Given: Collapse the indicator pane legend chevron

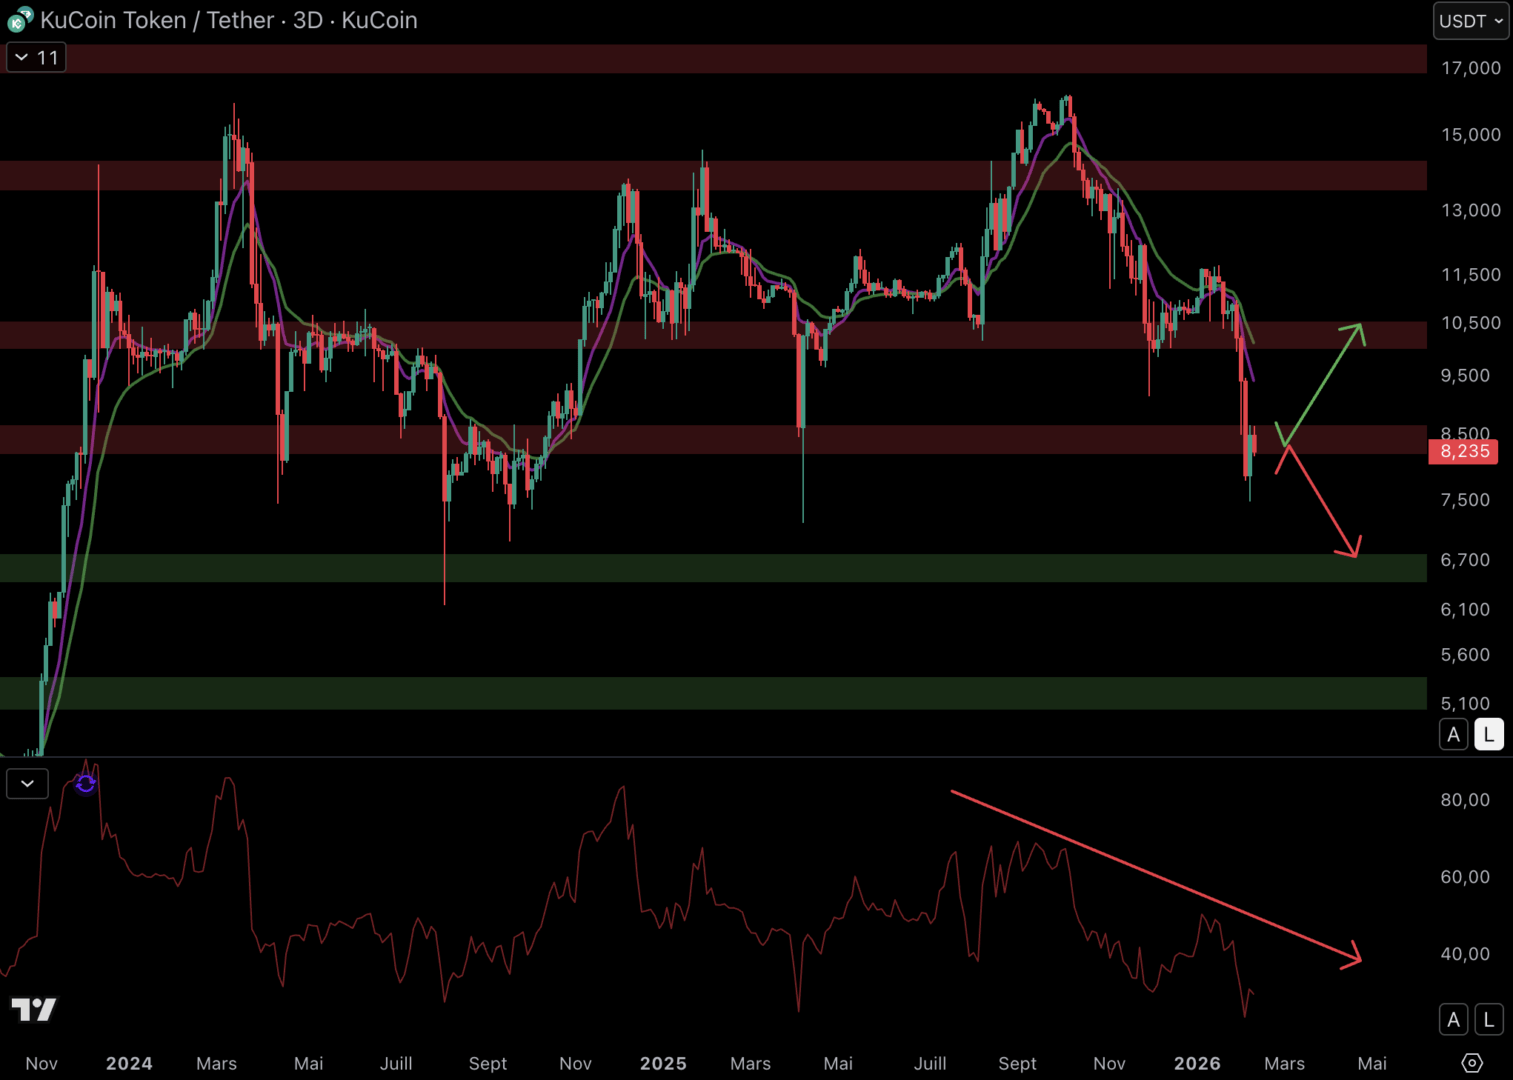Looking at the screenshot, I should point(27,783).
